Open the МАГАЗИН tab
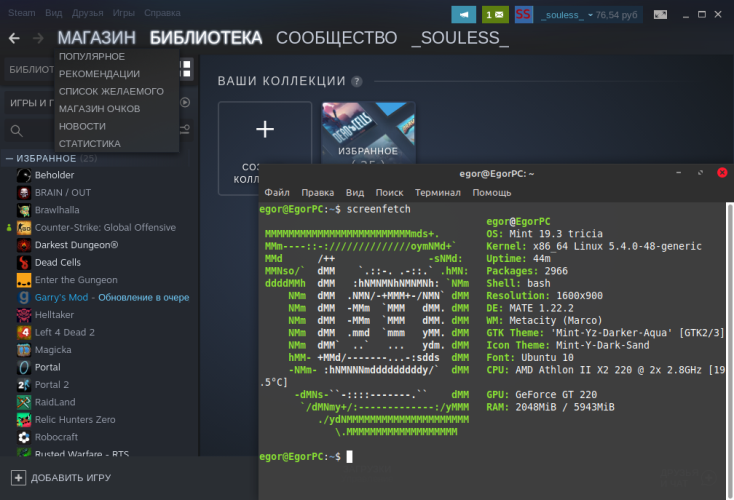734x500 pixels. click(96, 38)
